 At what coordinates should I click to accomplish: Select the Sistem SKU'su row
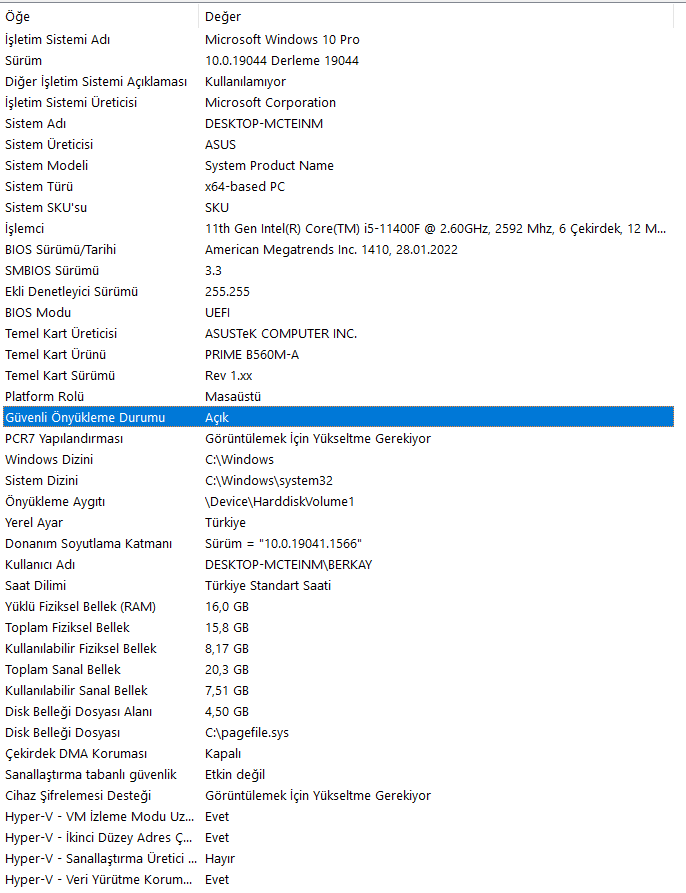coord(338,208)
